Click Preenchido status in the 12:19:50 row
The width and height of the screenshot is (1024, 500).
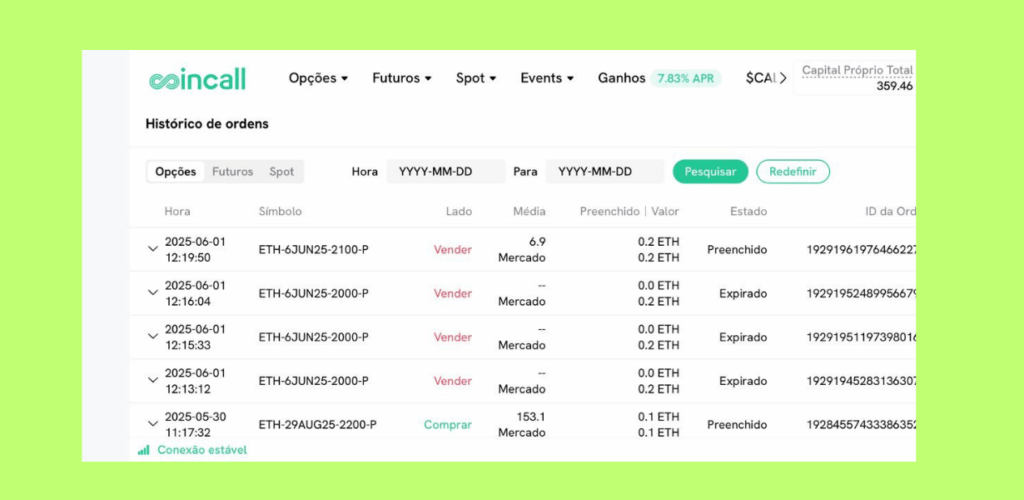click(x=737, y=249)
